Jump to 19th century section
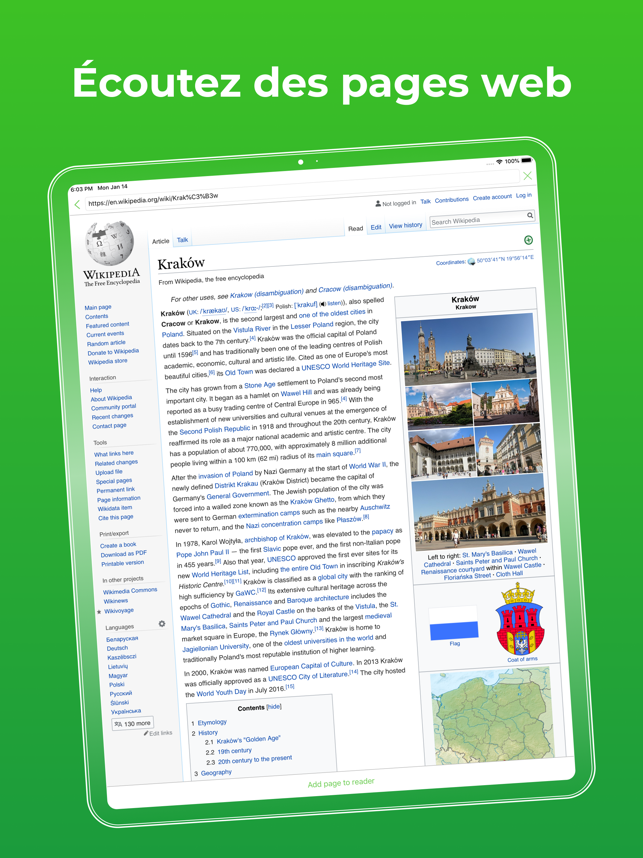 pos(234,751)
